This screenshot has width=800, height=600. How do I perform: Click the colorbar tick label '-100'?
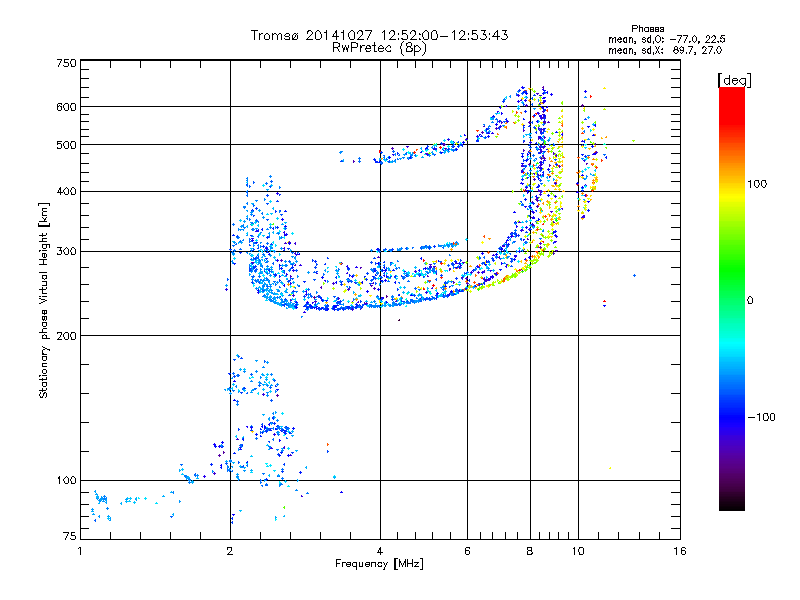coord(761,417)
